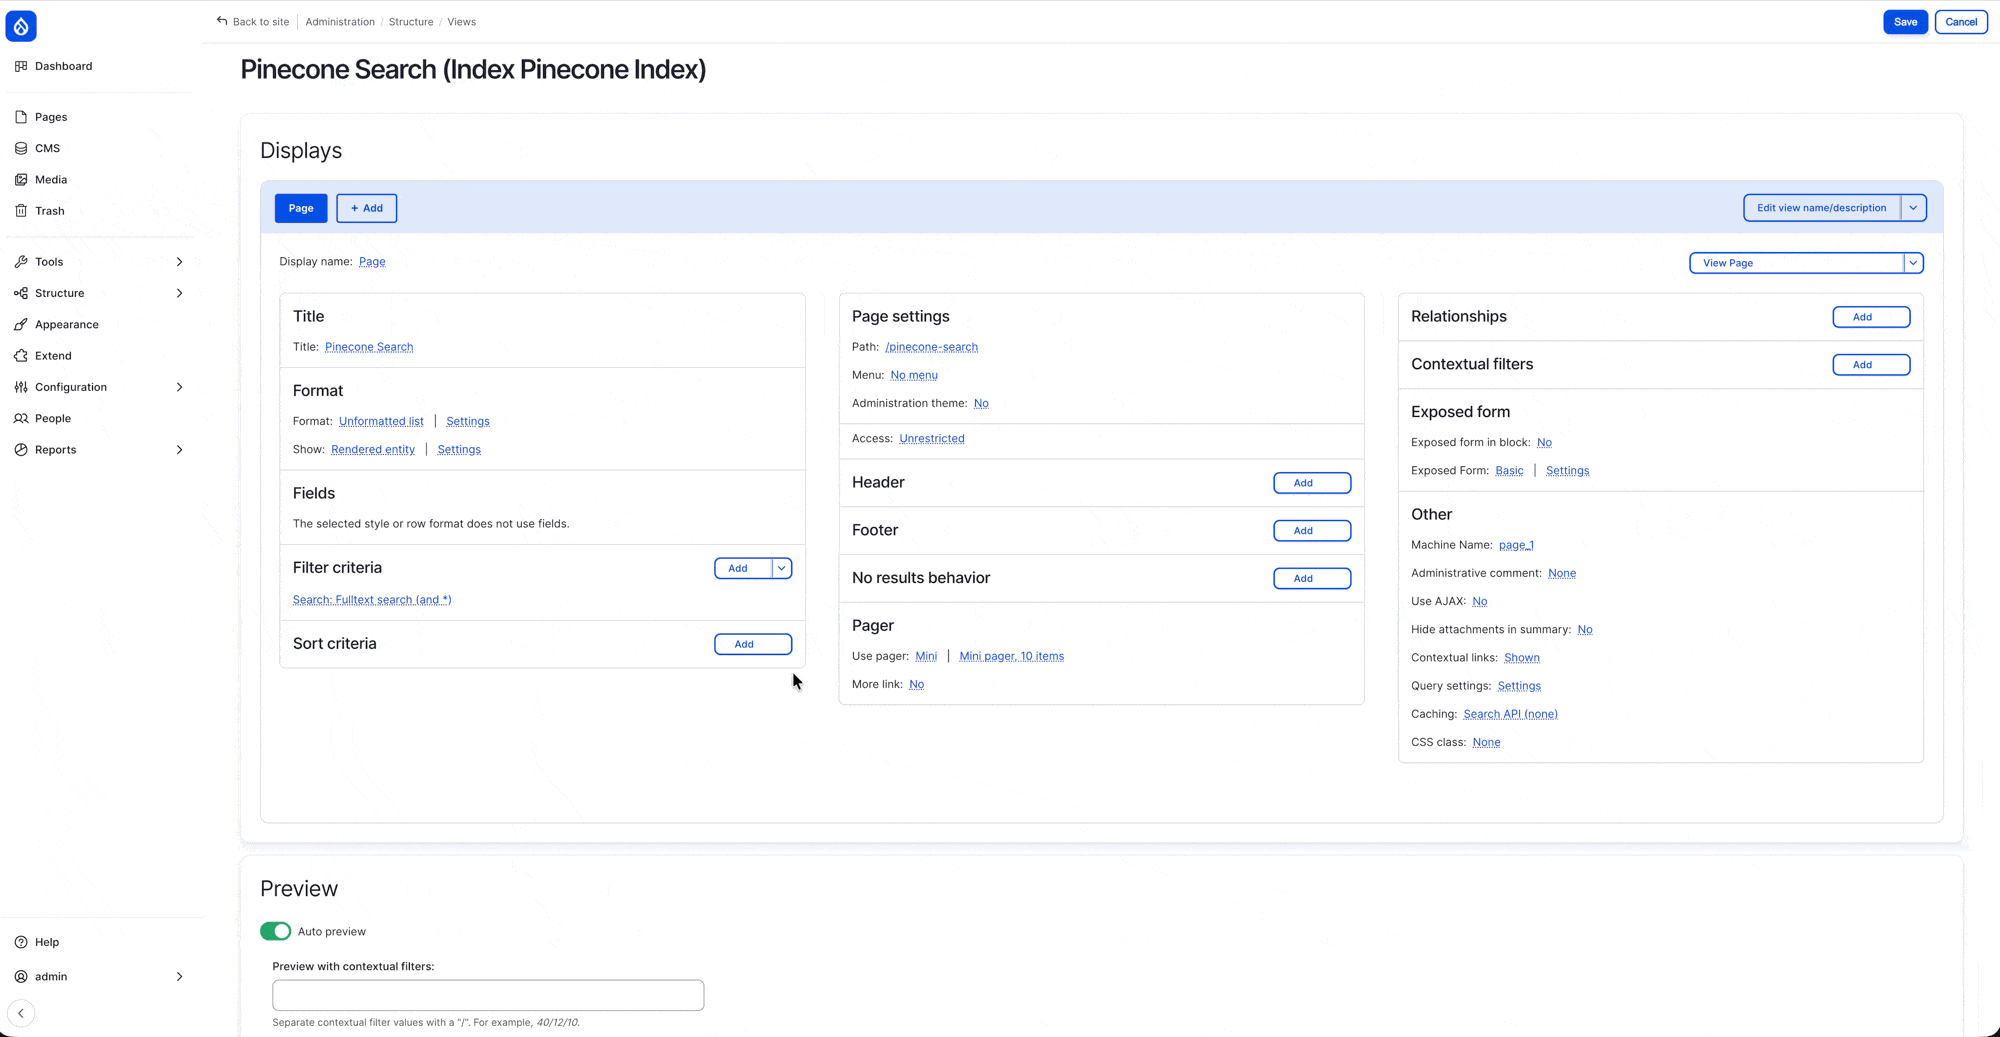Click the Views breadcrumb item

(461, 22)
